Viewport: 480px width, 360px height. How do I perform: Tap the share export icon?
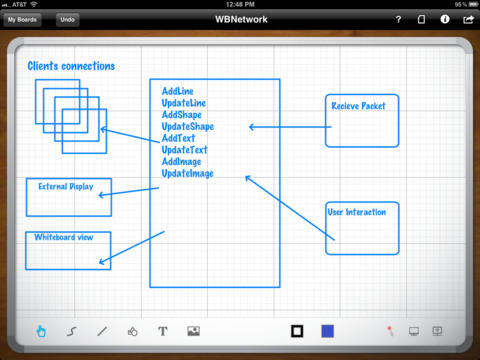(468, 19)
